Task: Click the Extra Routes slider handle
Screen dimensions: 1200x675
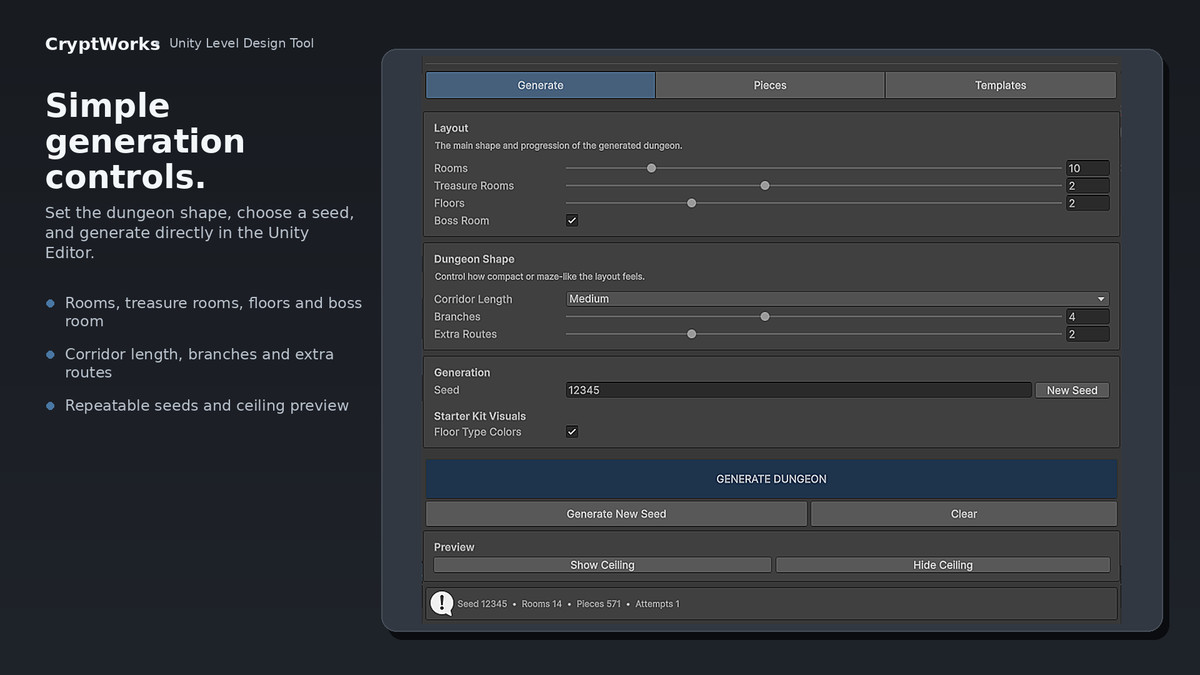Action: (x=691, y=334)
